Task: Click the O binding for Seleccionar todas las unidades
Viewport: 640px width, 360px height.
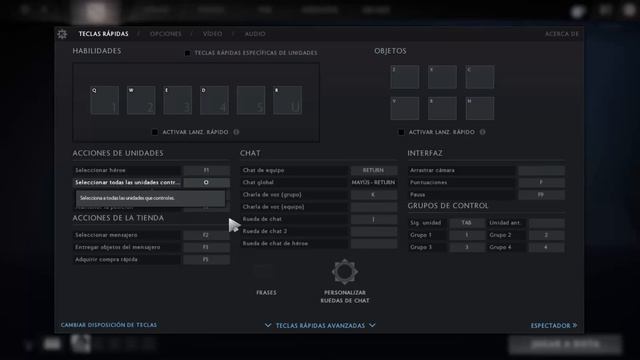Action: [x=206, y=182]
